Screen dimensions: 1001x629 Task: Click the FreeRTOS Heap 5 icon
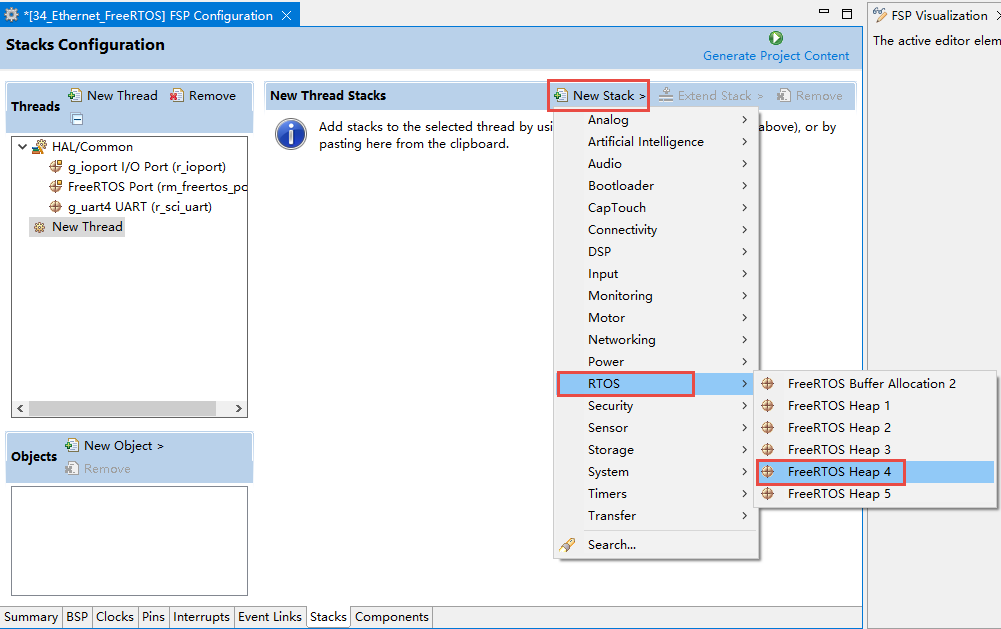(767, 494)
